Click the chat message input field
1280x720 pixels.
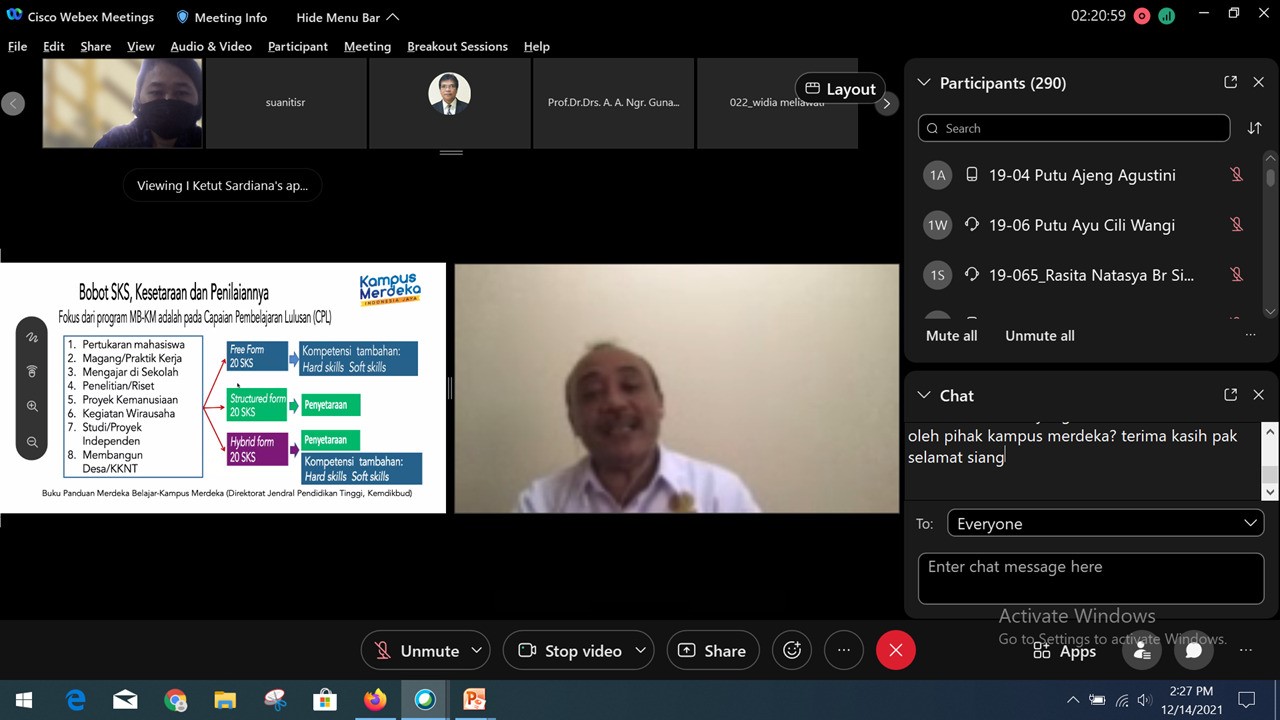[x=1090, y=578]
